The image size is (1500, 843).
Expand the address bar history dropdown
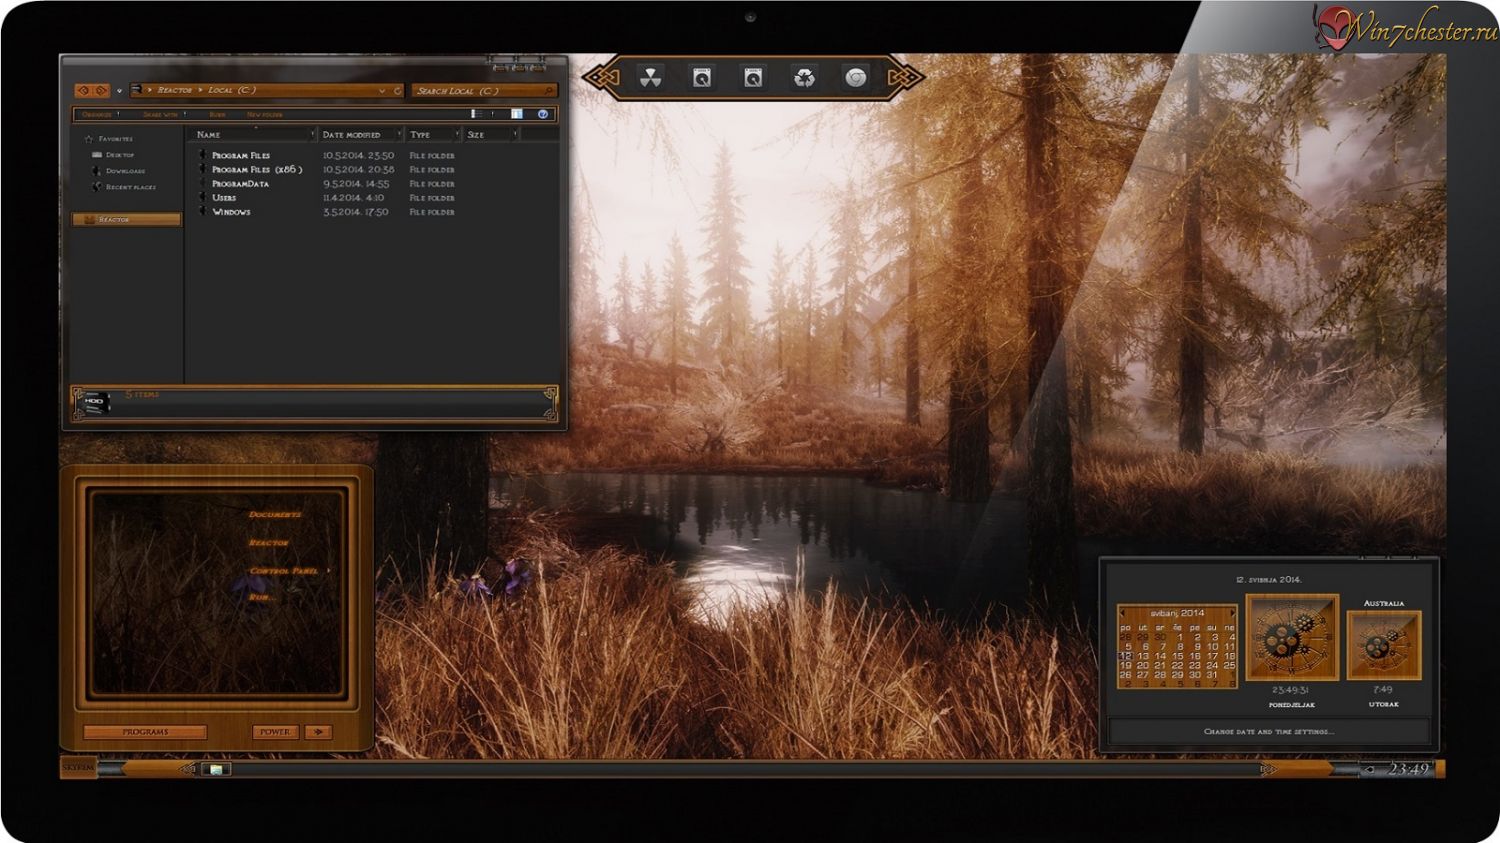click(382, 91)
